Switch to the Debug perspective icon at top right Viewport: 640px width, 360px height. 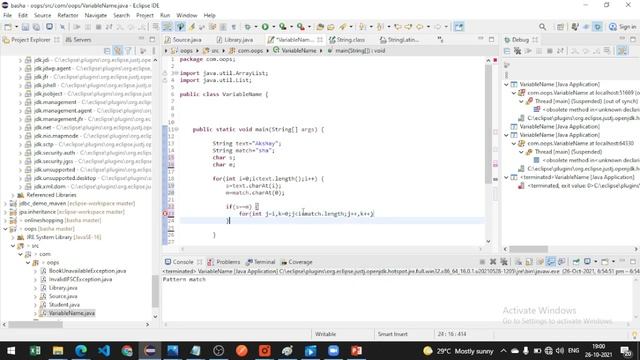tap(598, 27)
